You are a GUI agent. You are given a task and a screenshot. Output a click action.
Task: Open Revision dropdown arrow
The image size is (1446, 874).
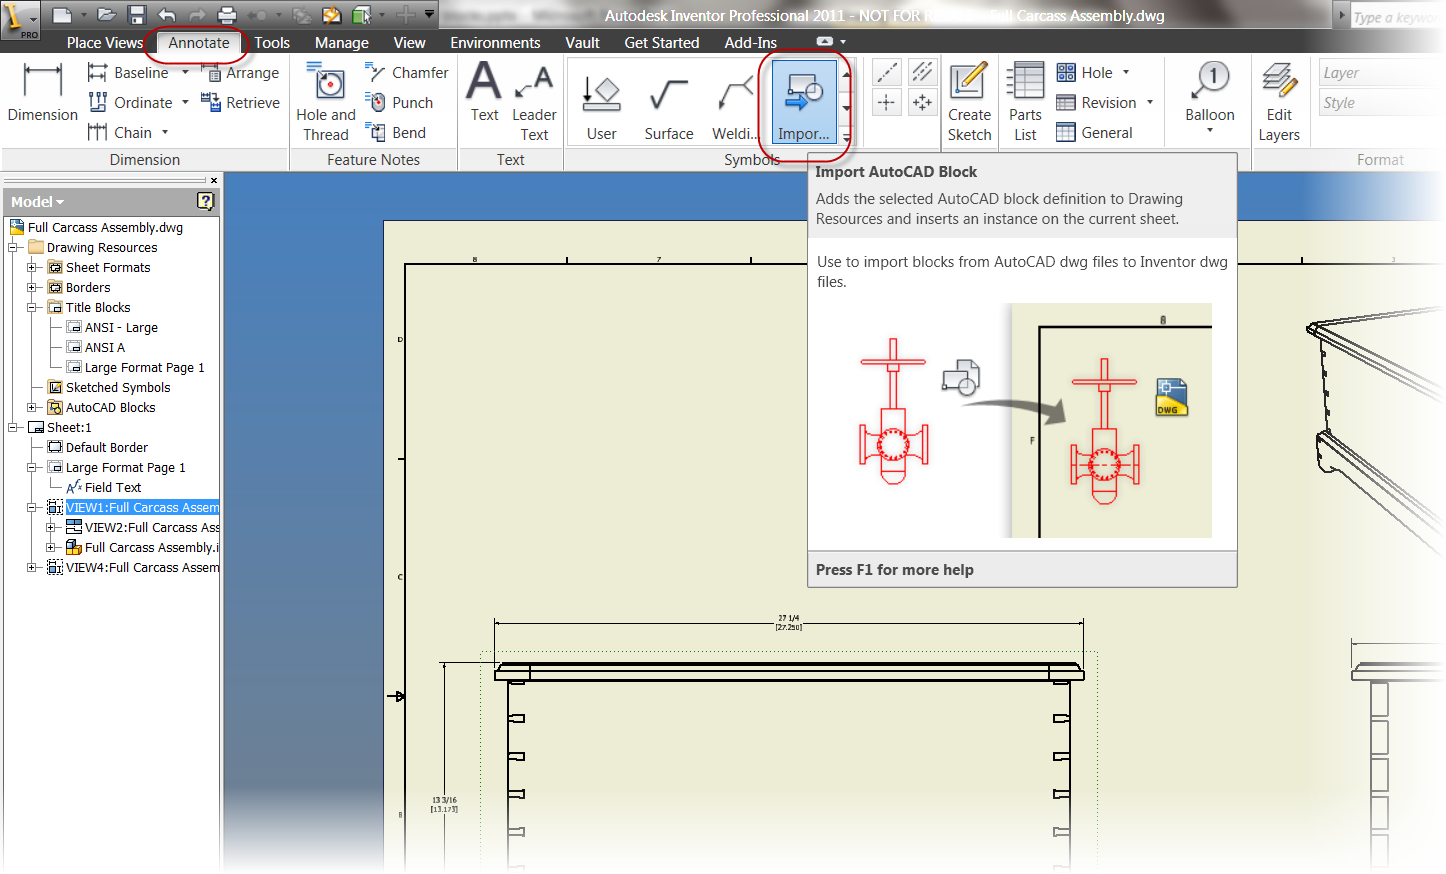point(1150,102)
